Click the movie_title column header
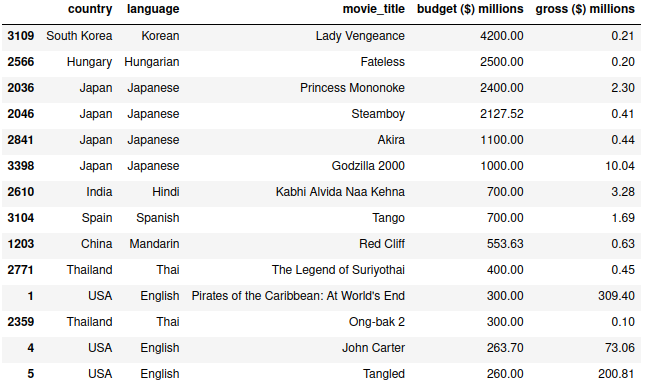646x387 pixels. (374, 9)
